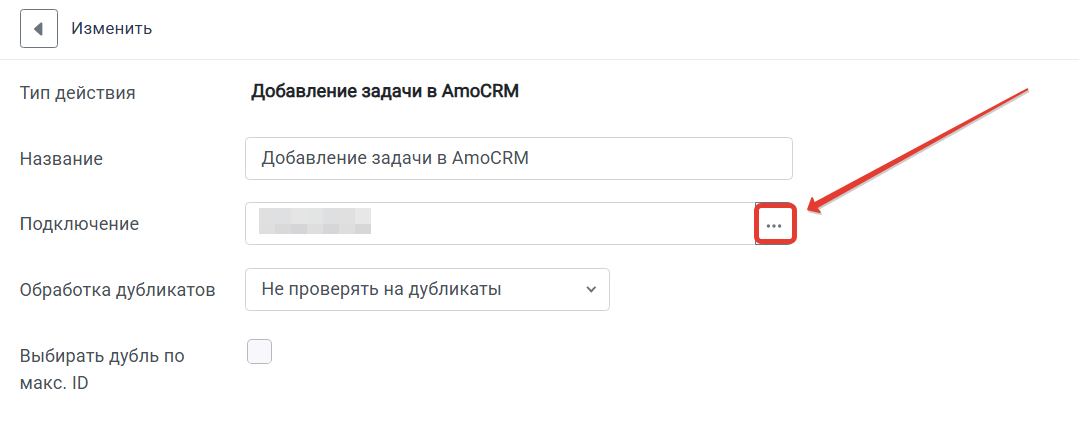Toggle the 'Выбирать дубль по макс. ID' checkbox
This screenshot has width=1079, height=430.
[259, 352]
